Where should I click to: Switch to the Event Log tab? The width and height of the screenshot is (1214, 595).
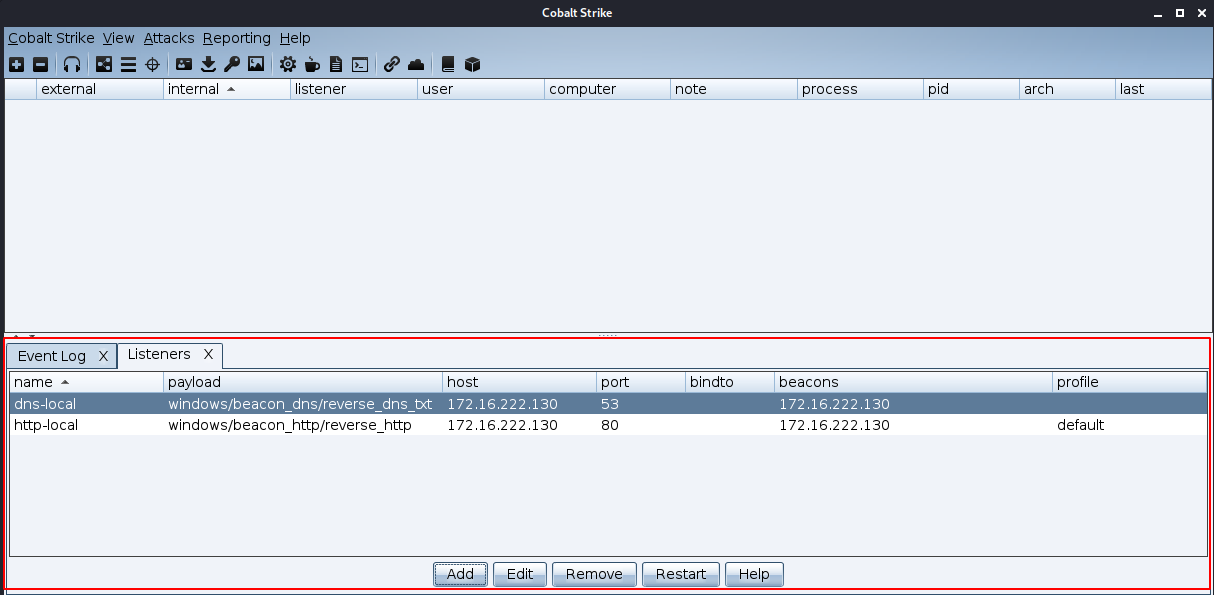pyautogui.click(x=52, y=356)
